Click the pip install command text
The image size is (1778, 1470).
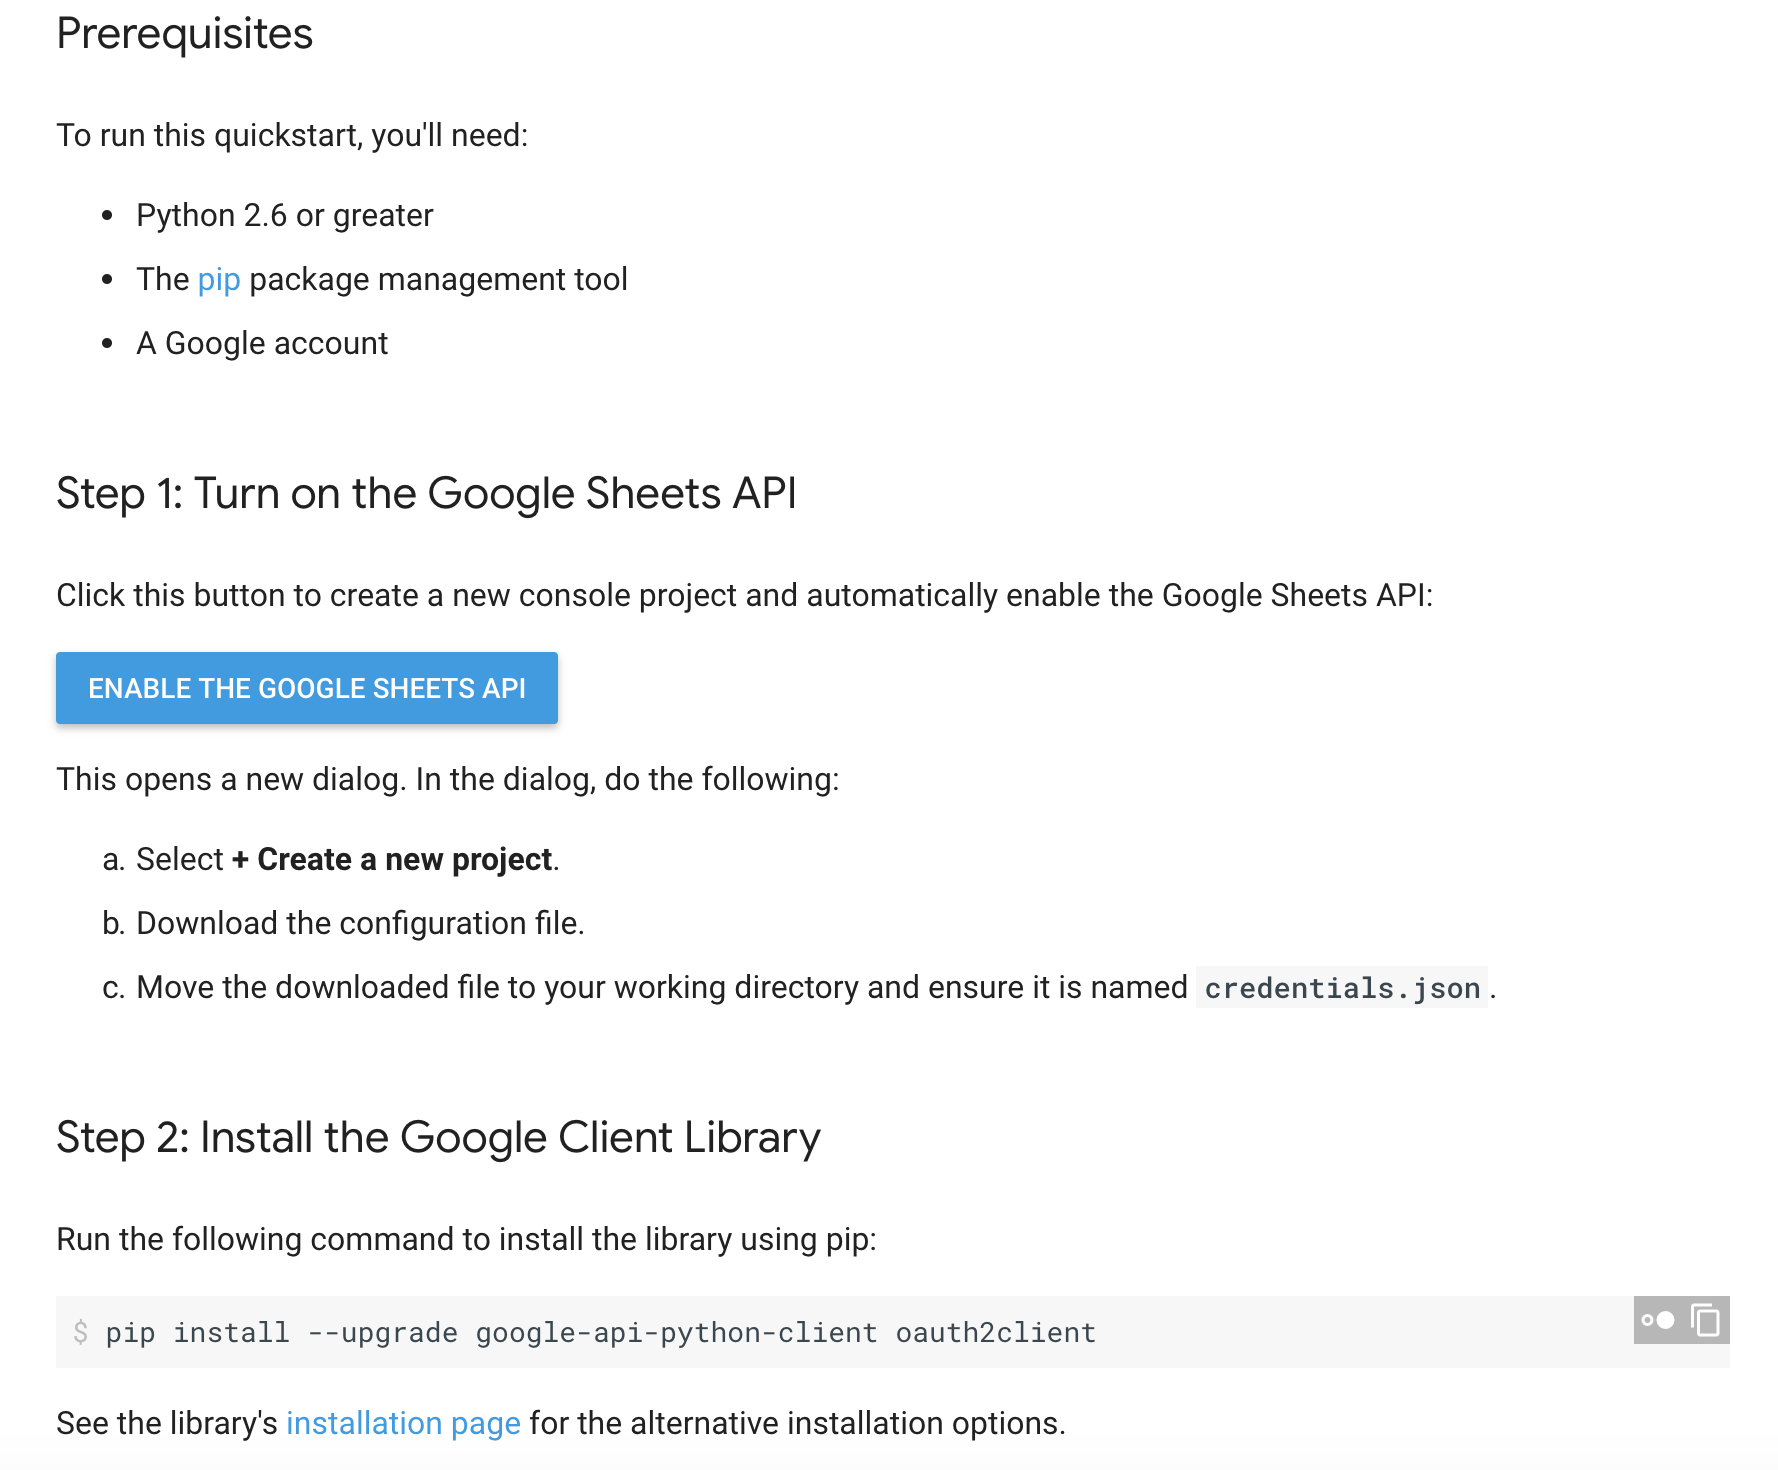click(x=601, y=1332)
